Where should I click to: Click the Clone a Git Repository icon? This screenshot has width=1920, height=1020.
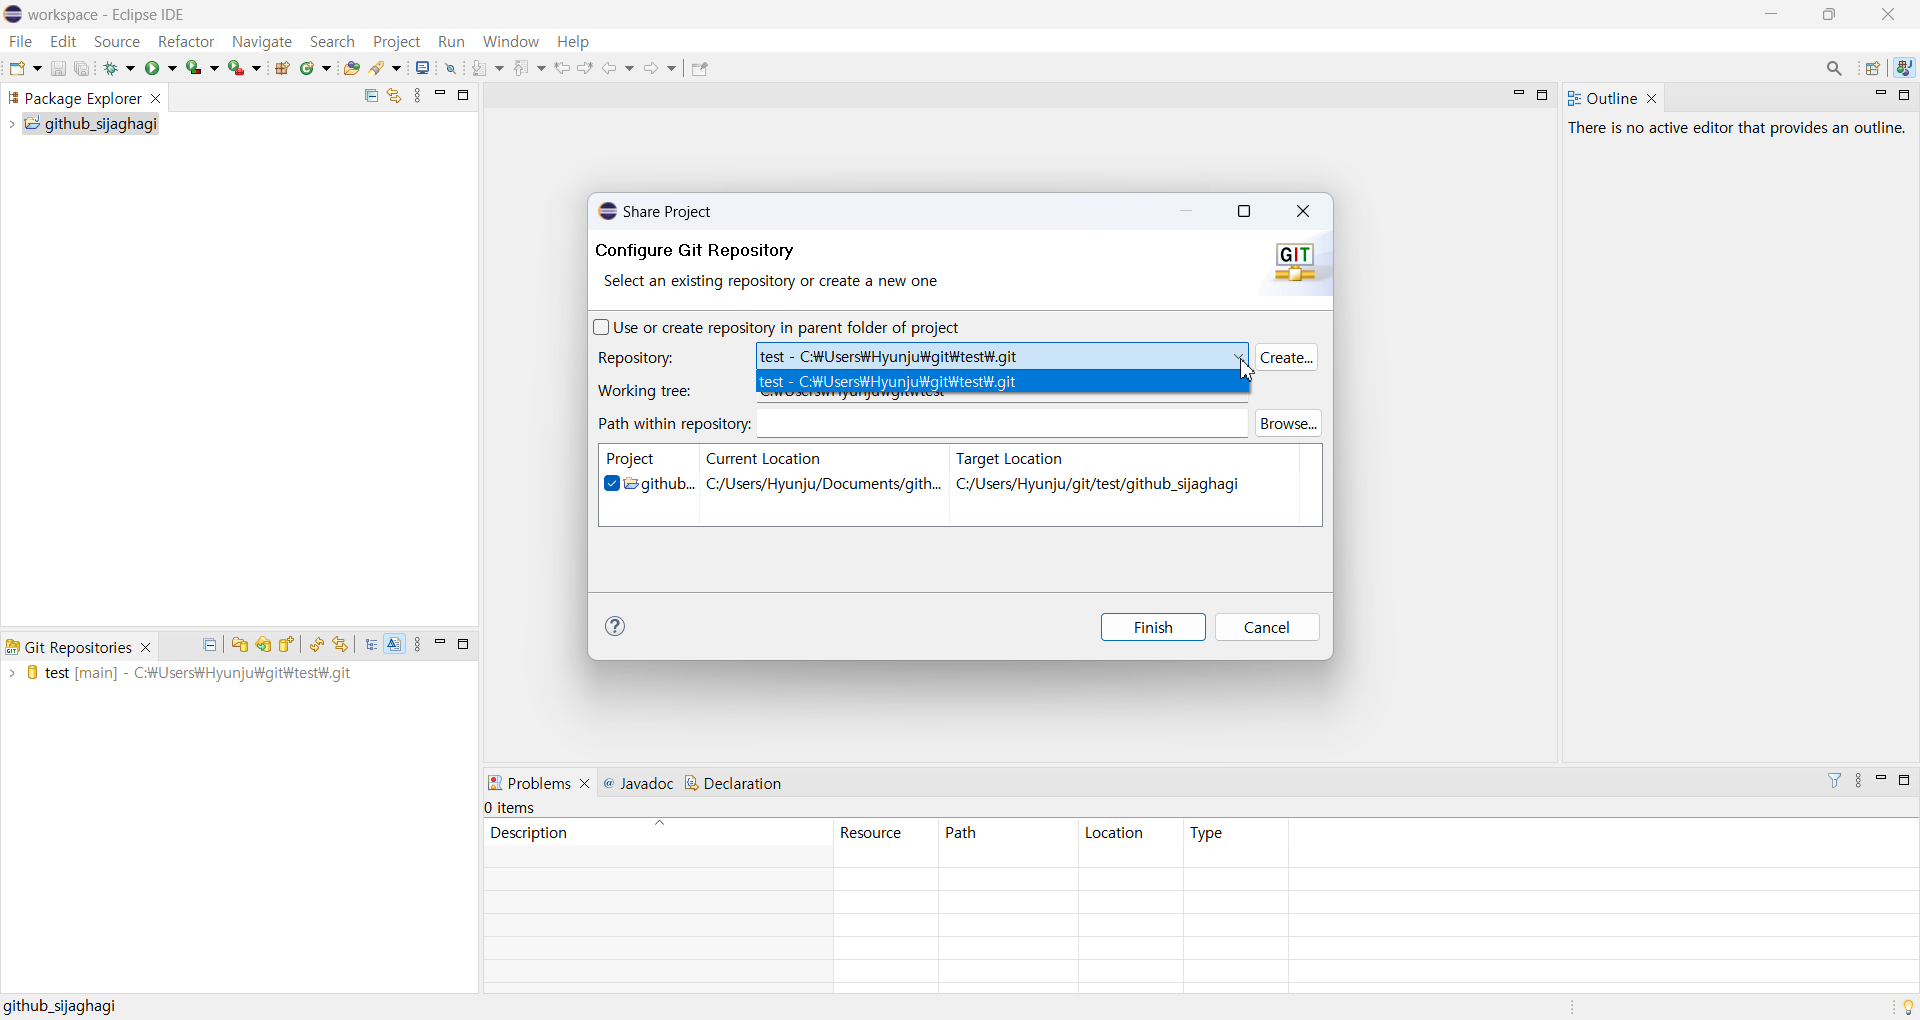click(264, 645)
